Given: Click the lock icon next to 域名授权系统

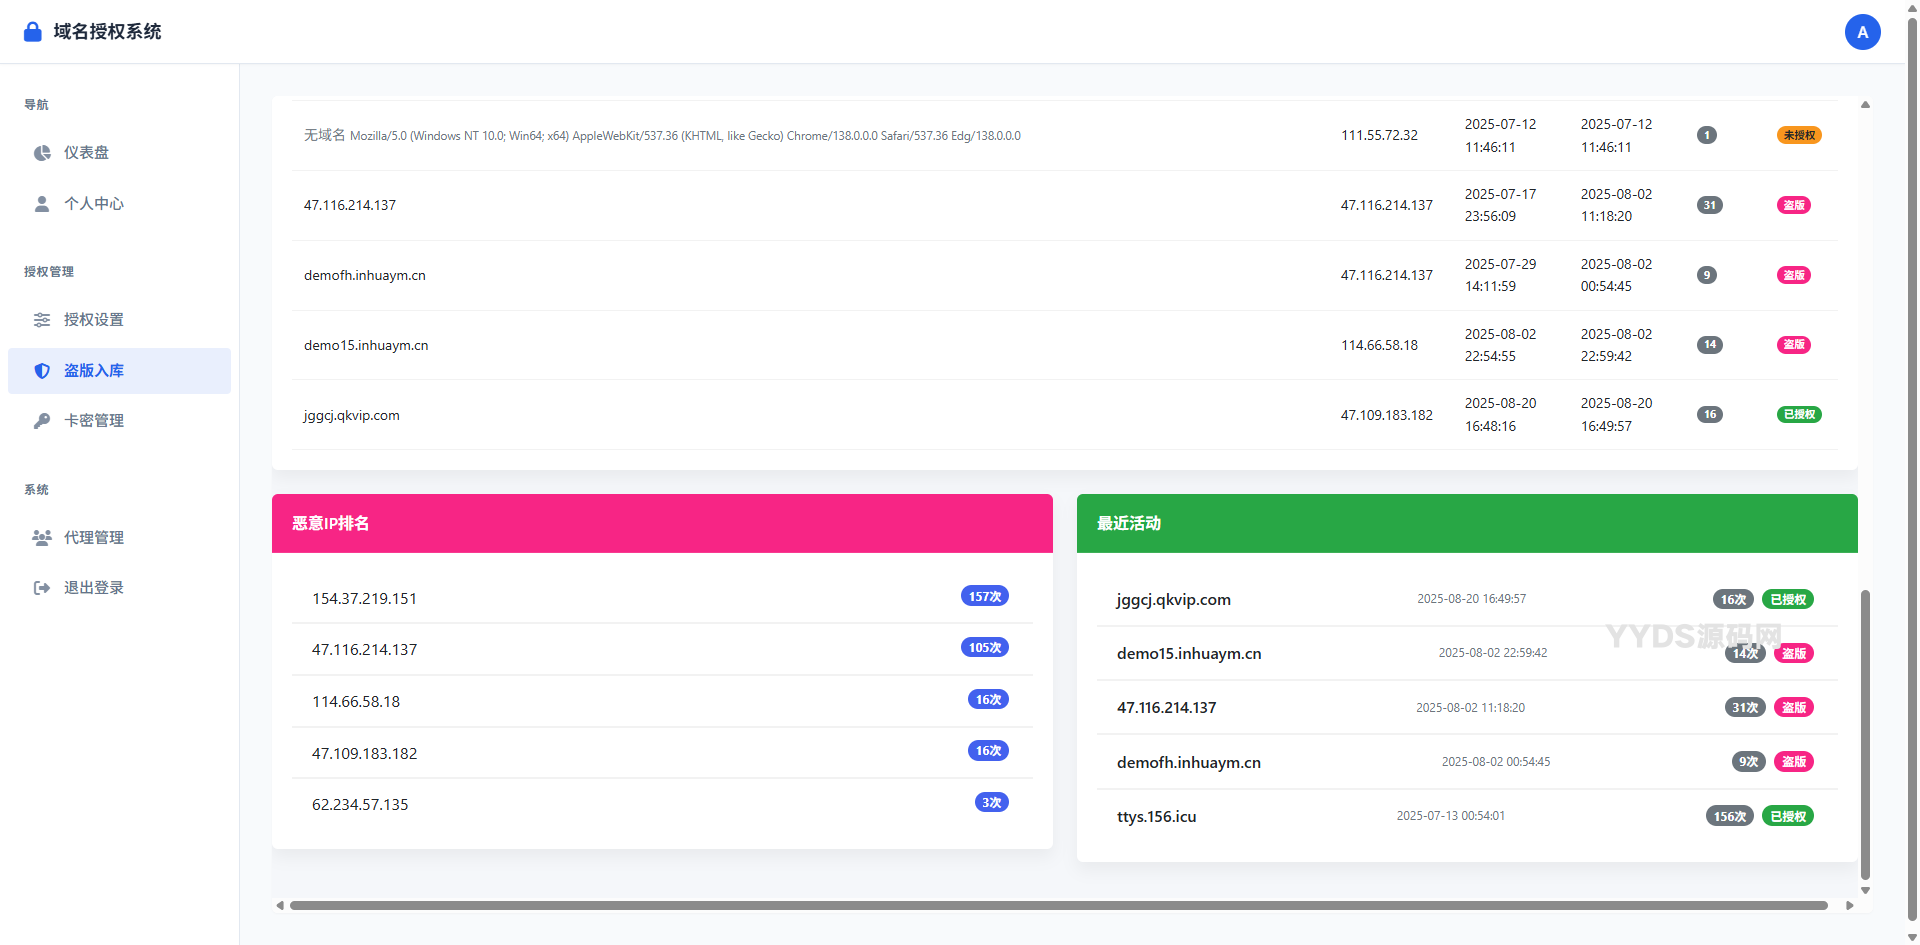Looking at the screenshot, I should point(31,31).
